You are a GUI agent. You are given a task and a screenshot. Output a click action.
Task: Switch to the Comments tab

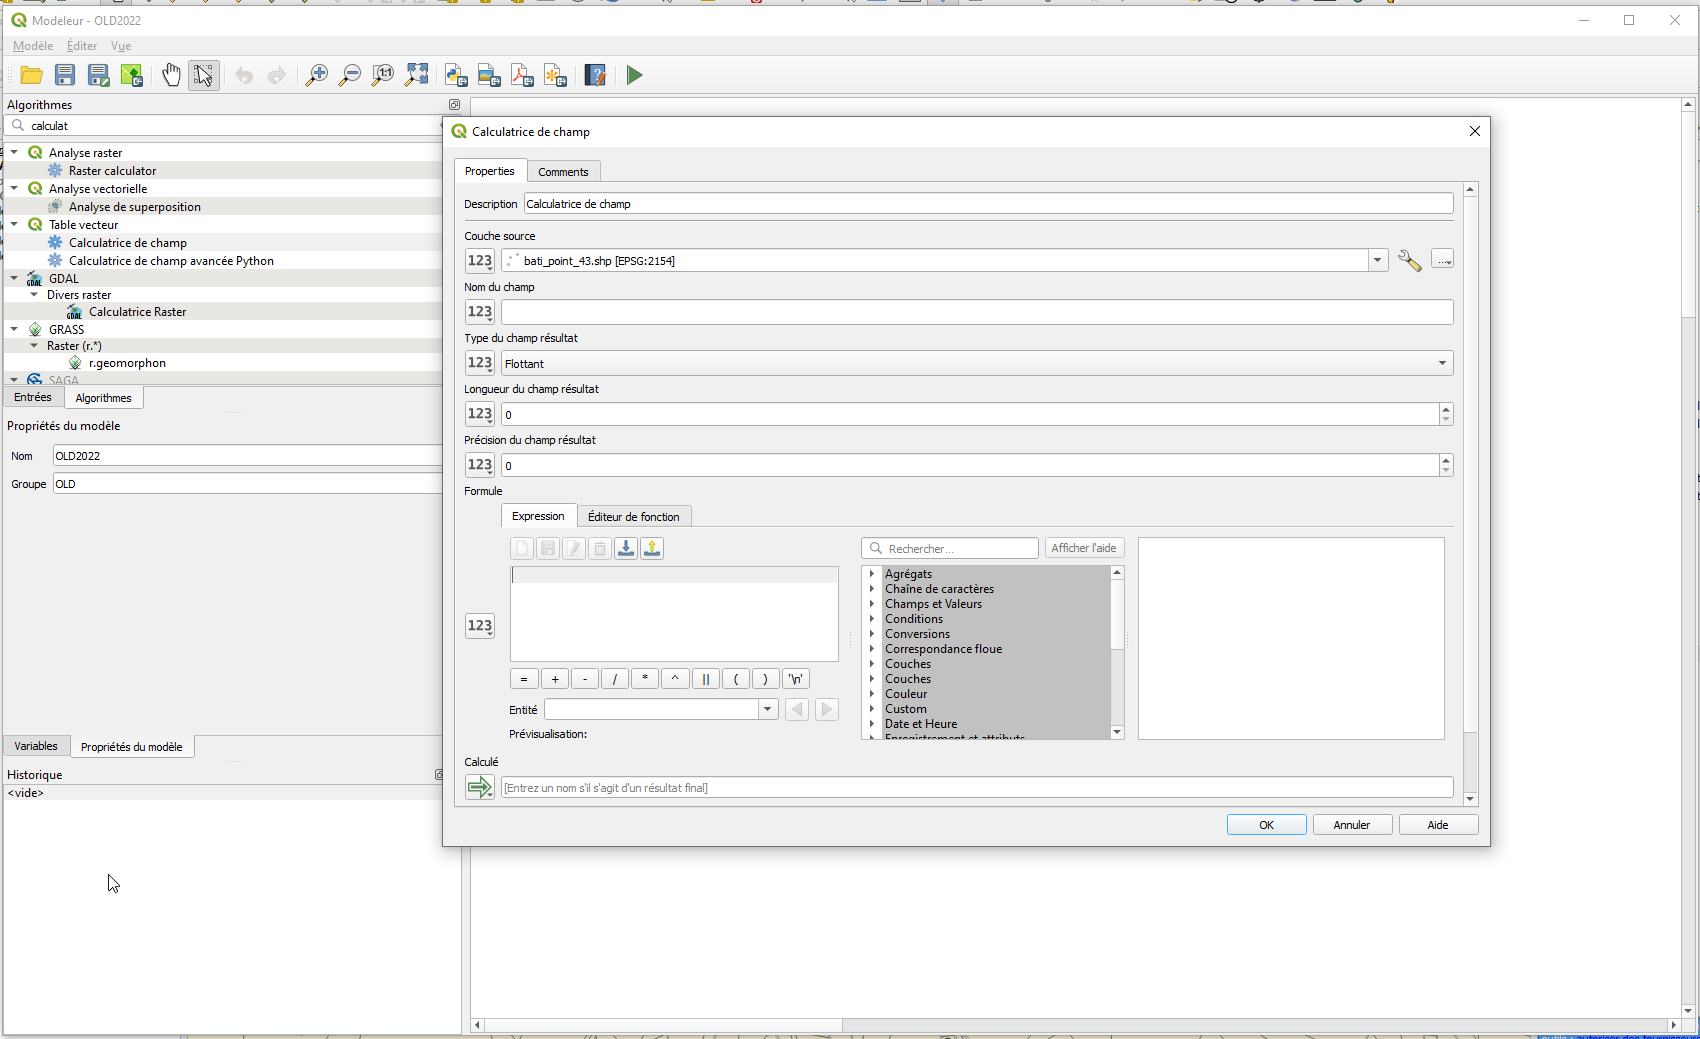tap(563, 171)
